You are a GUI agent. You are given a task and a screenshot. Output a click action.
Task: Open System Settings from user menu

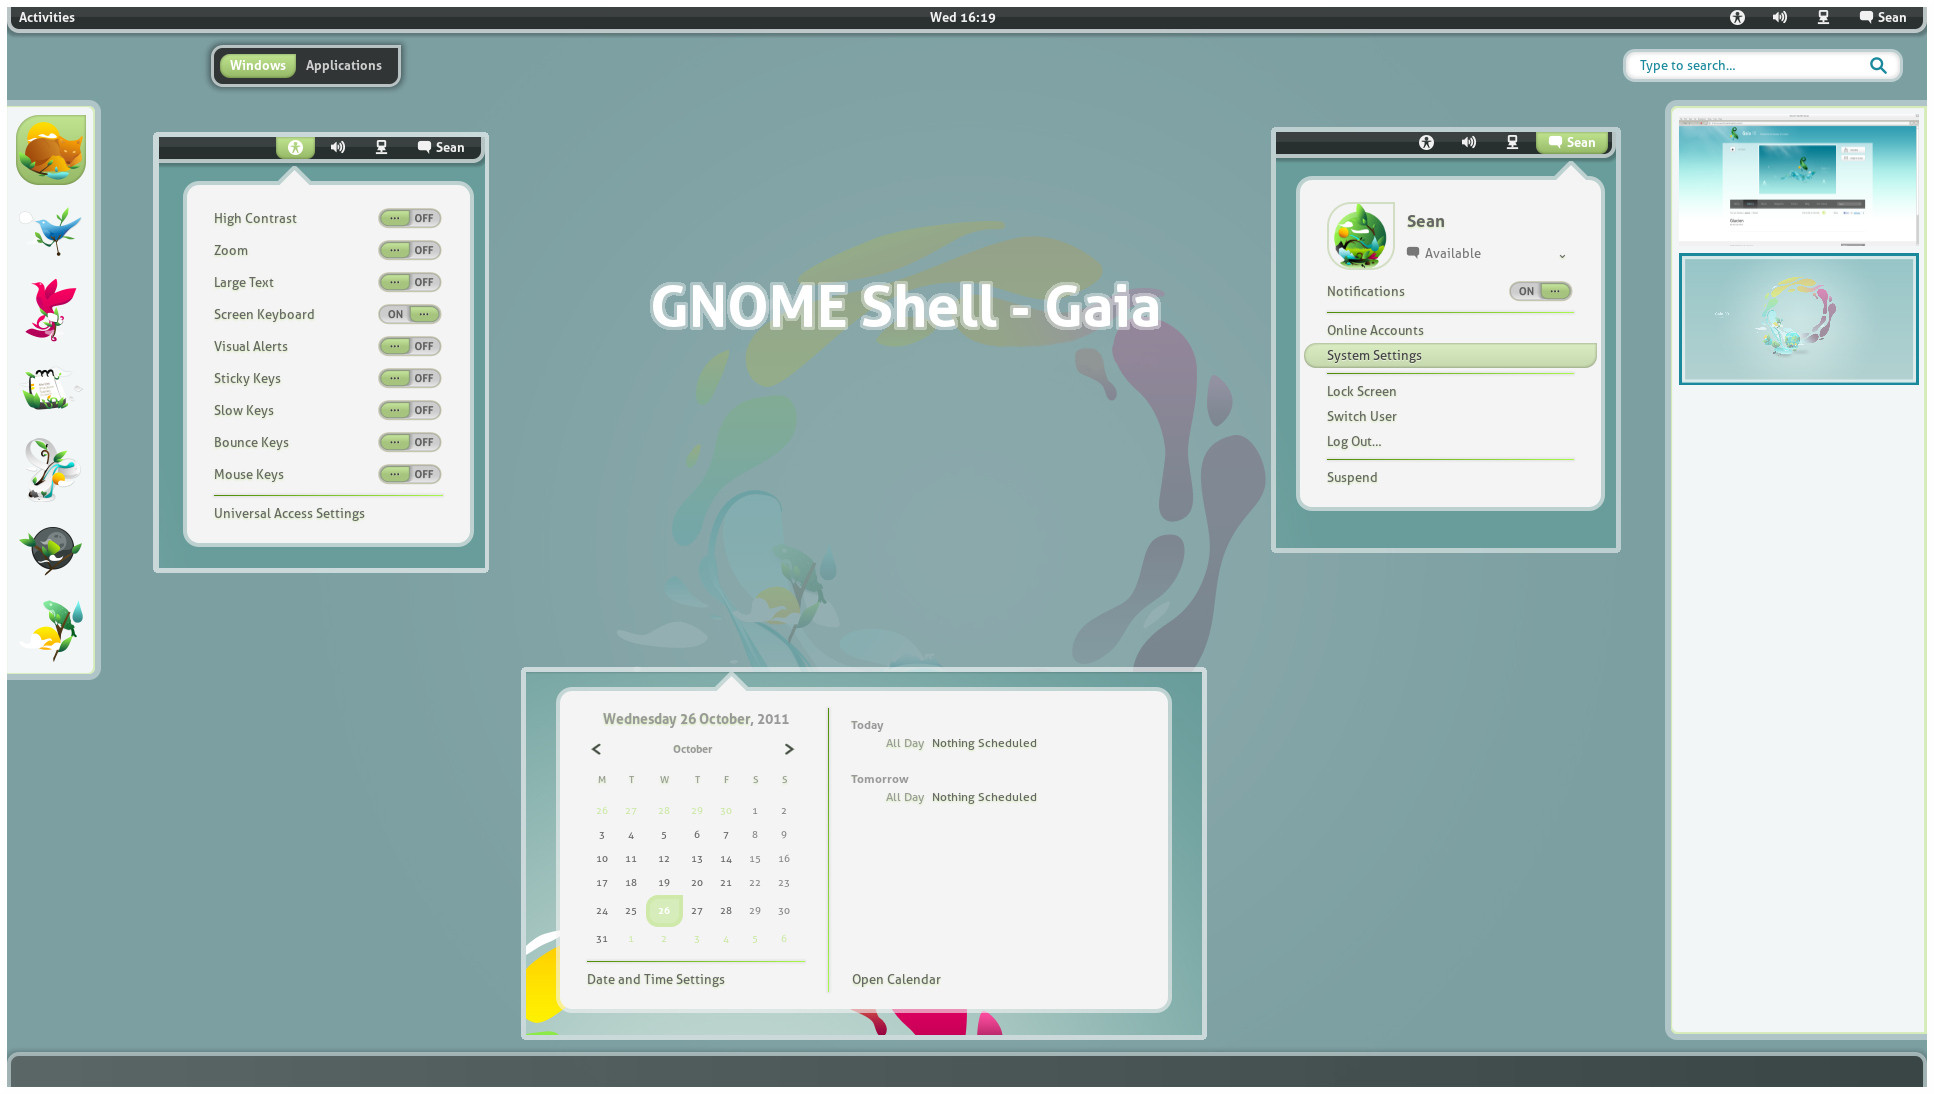pos(1450,355)
